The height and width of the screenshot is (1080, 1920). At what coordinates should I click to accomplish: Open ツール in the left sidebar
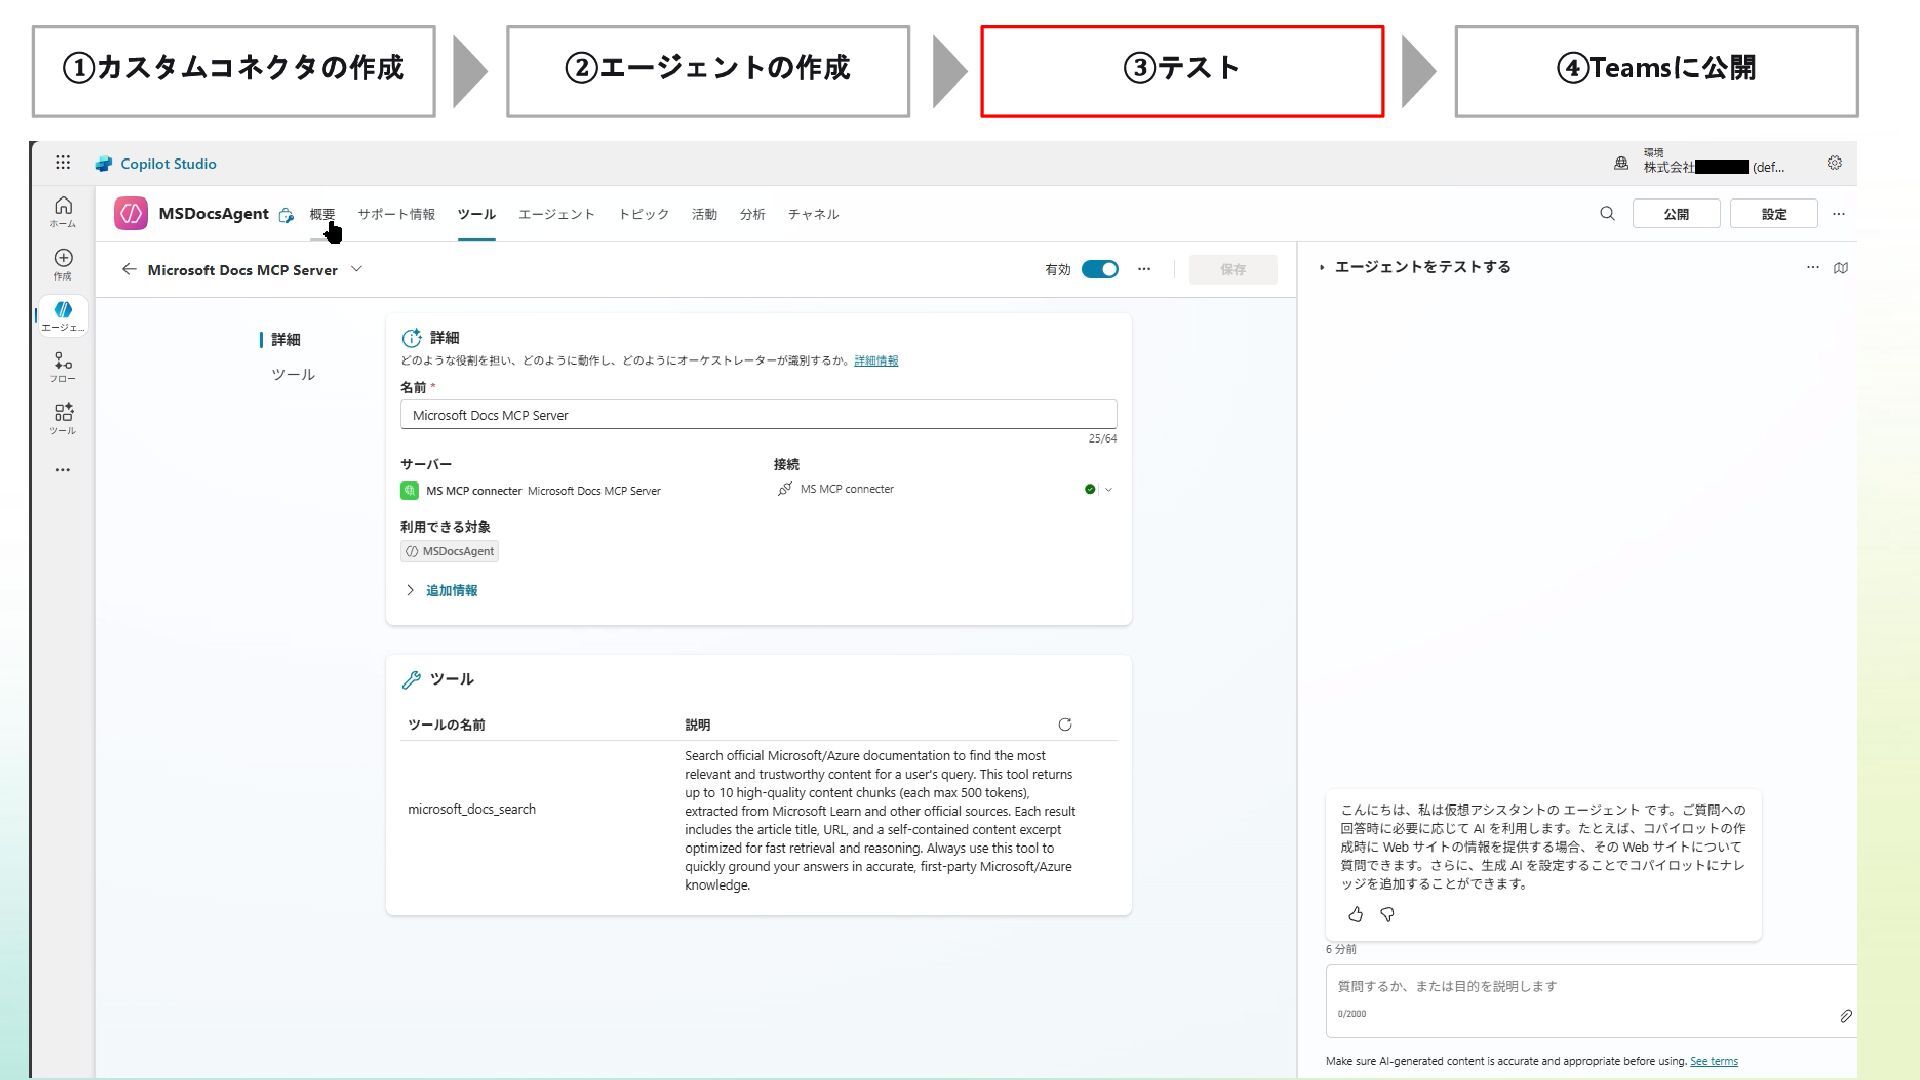coord(63,419)
